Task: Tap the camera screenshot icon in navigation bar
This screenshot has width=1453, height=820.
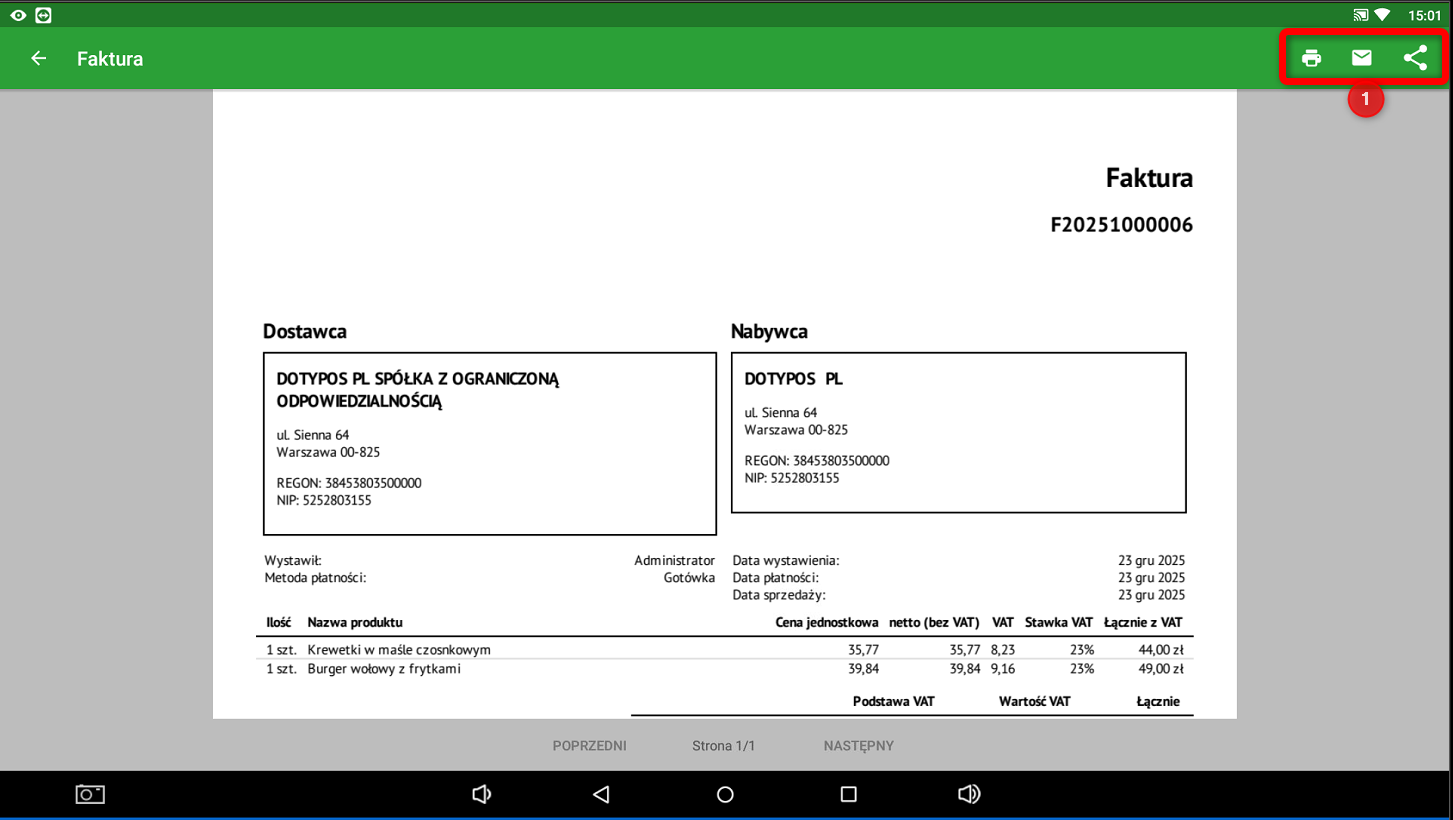Action: 90,794
